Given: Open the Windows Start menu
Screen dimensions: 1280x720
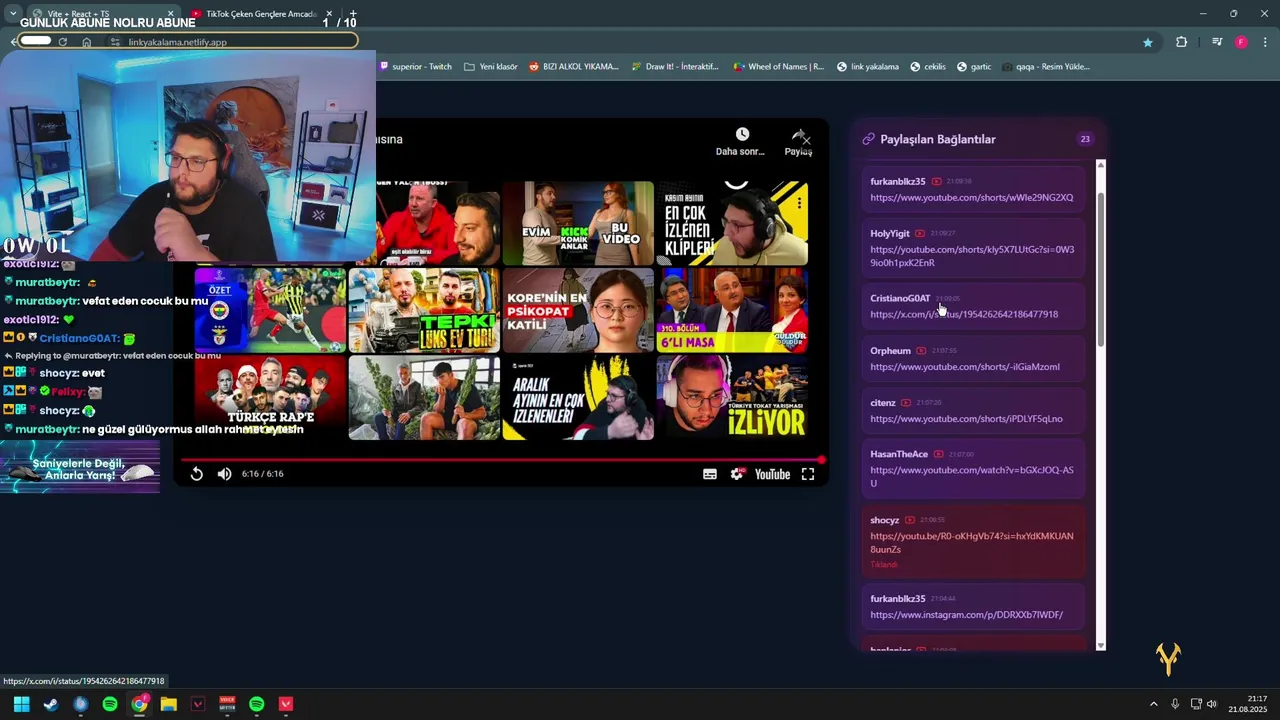Looking at the screenshot, I should (x=21, y=704).
